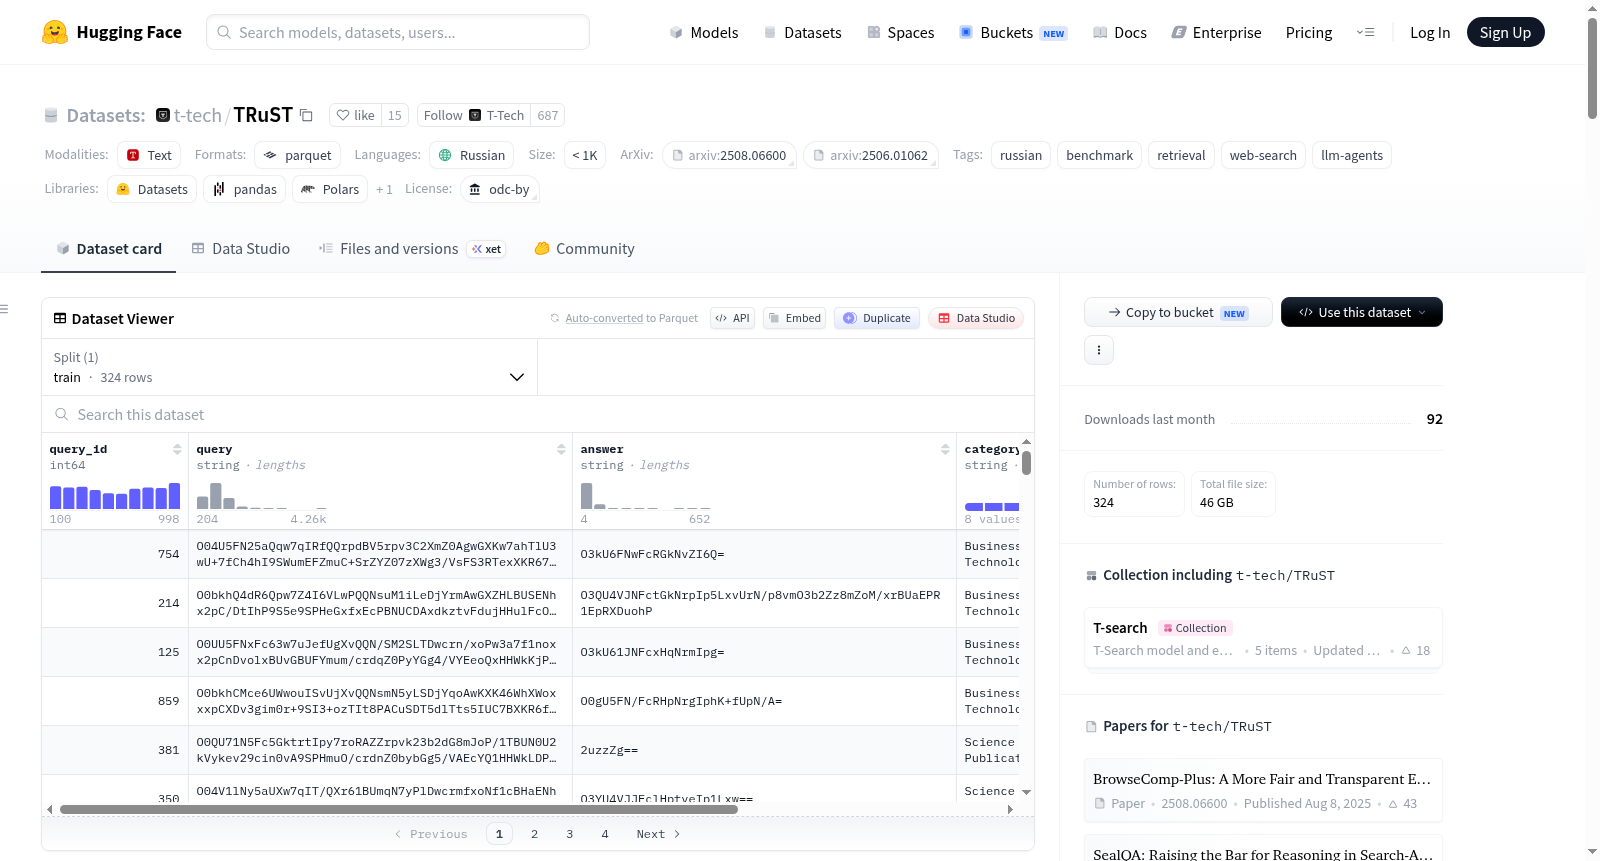Select the parquet format tag
The image size is (1600, 861).
tap(297, 155)
